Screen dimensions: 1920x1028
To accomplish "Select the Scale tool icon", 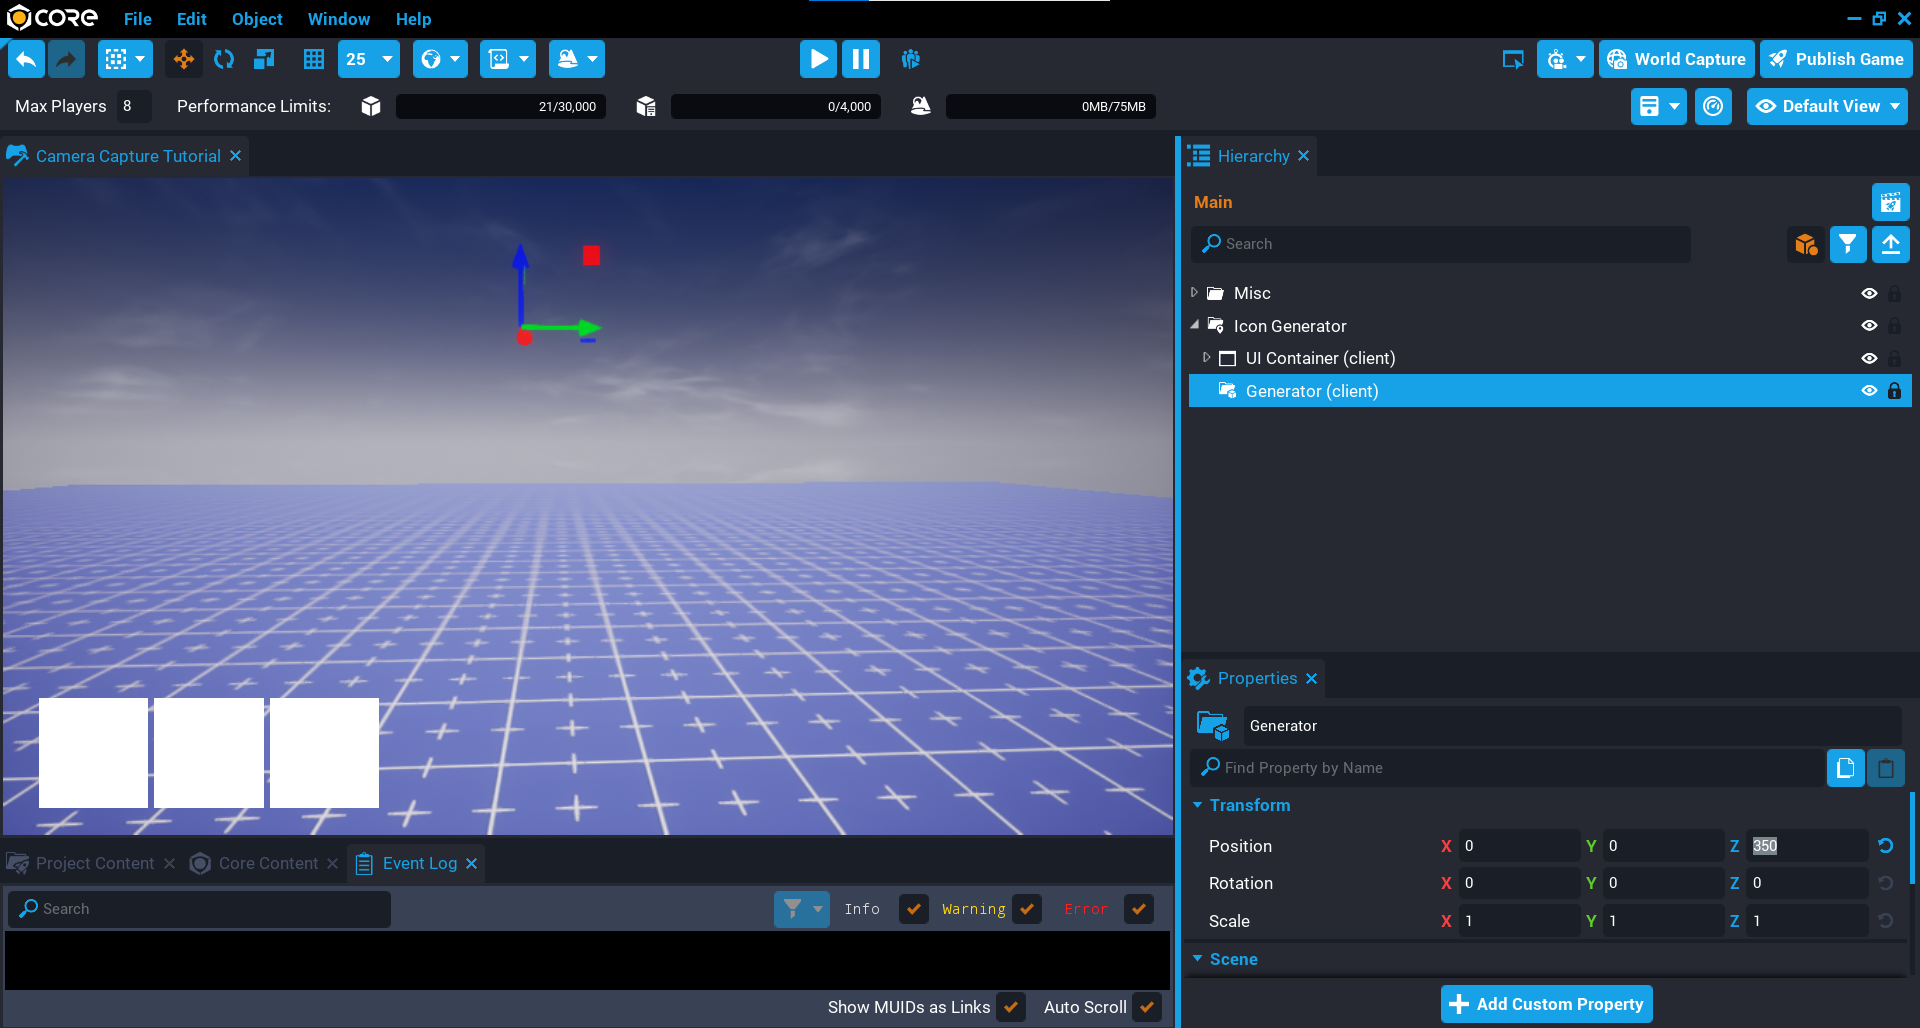I will click(264, 60).
